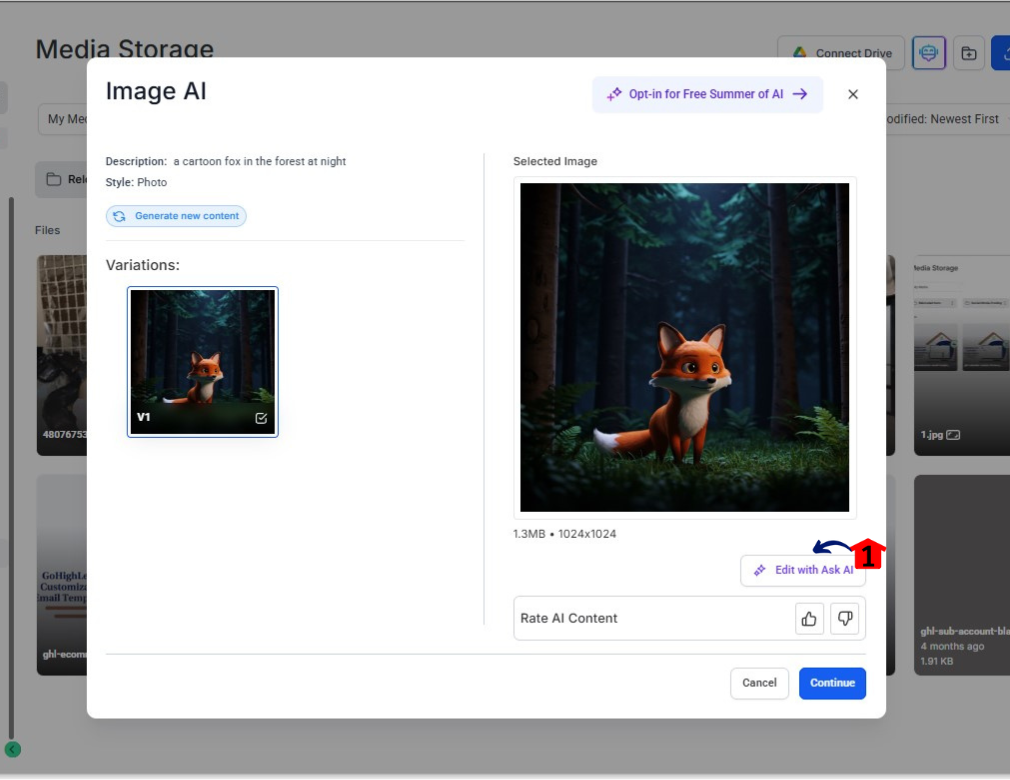Expand the My Media dropdown
Viewport: 1010px width, 780px height.
click(x=65, y=119)
